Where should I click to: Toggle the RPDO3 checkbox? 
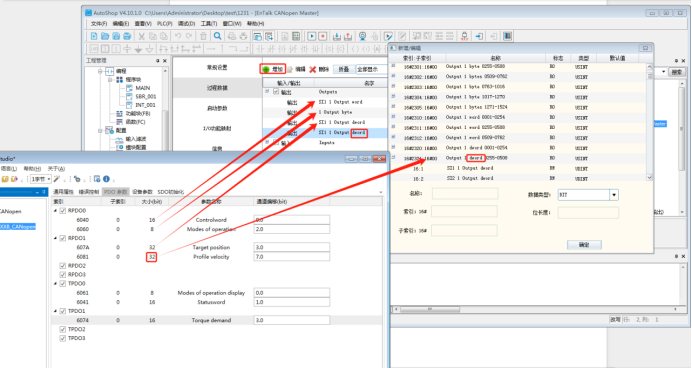click(63, 274)
